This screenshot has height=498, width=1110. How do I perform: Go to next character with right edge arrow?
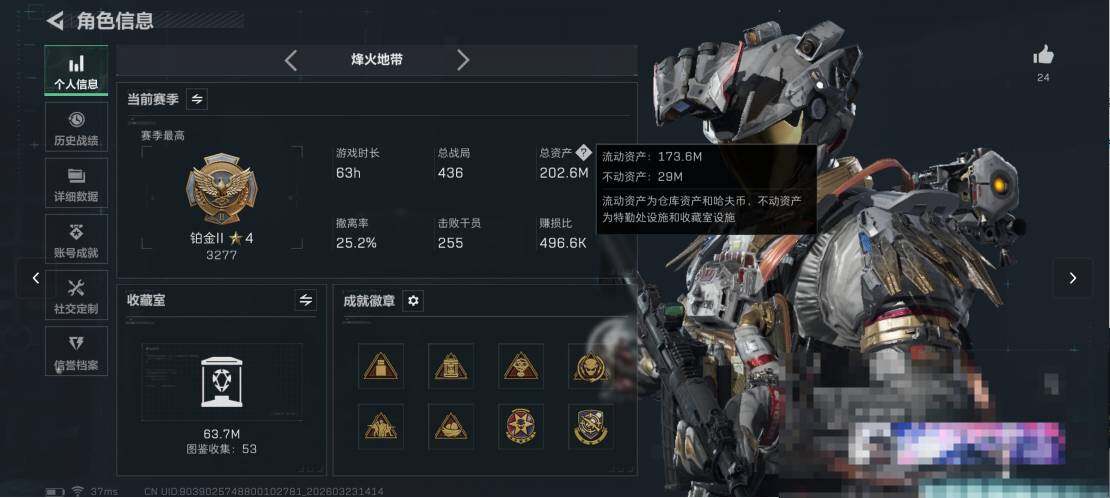[1072, 278]
